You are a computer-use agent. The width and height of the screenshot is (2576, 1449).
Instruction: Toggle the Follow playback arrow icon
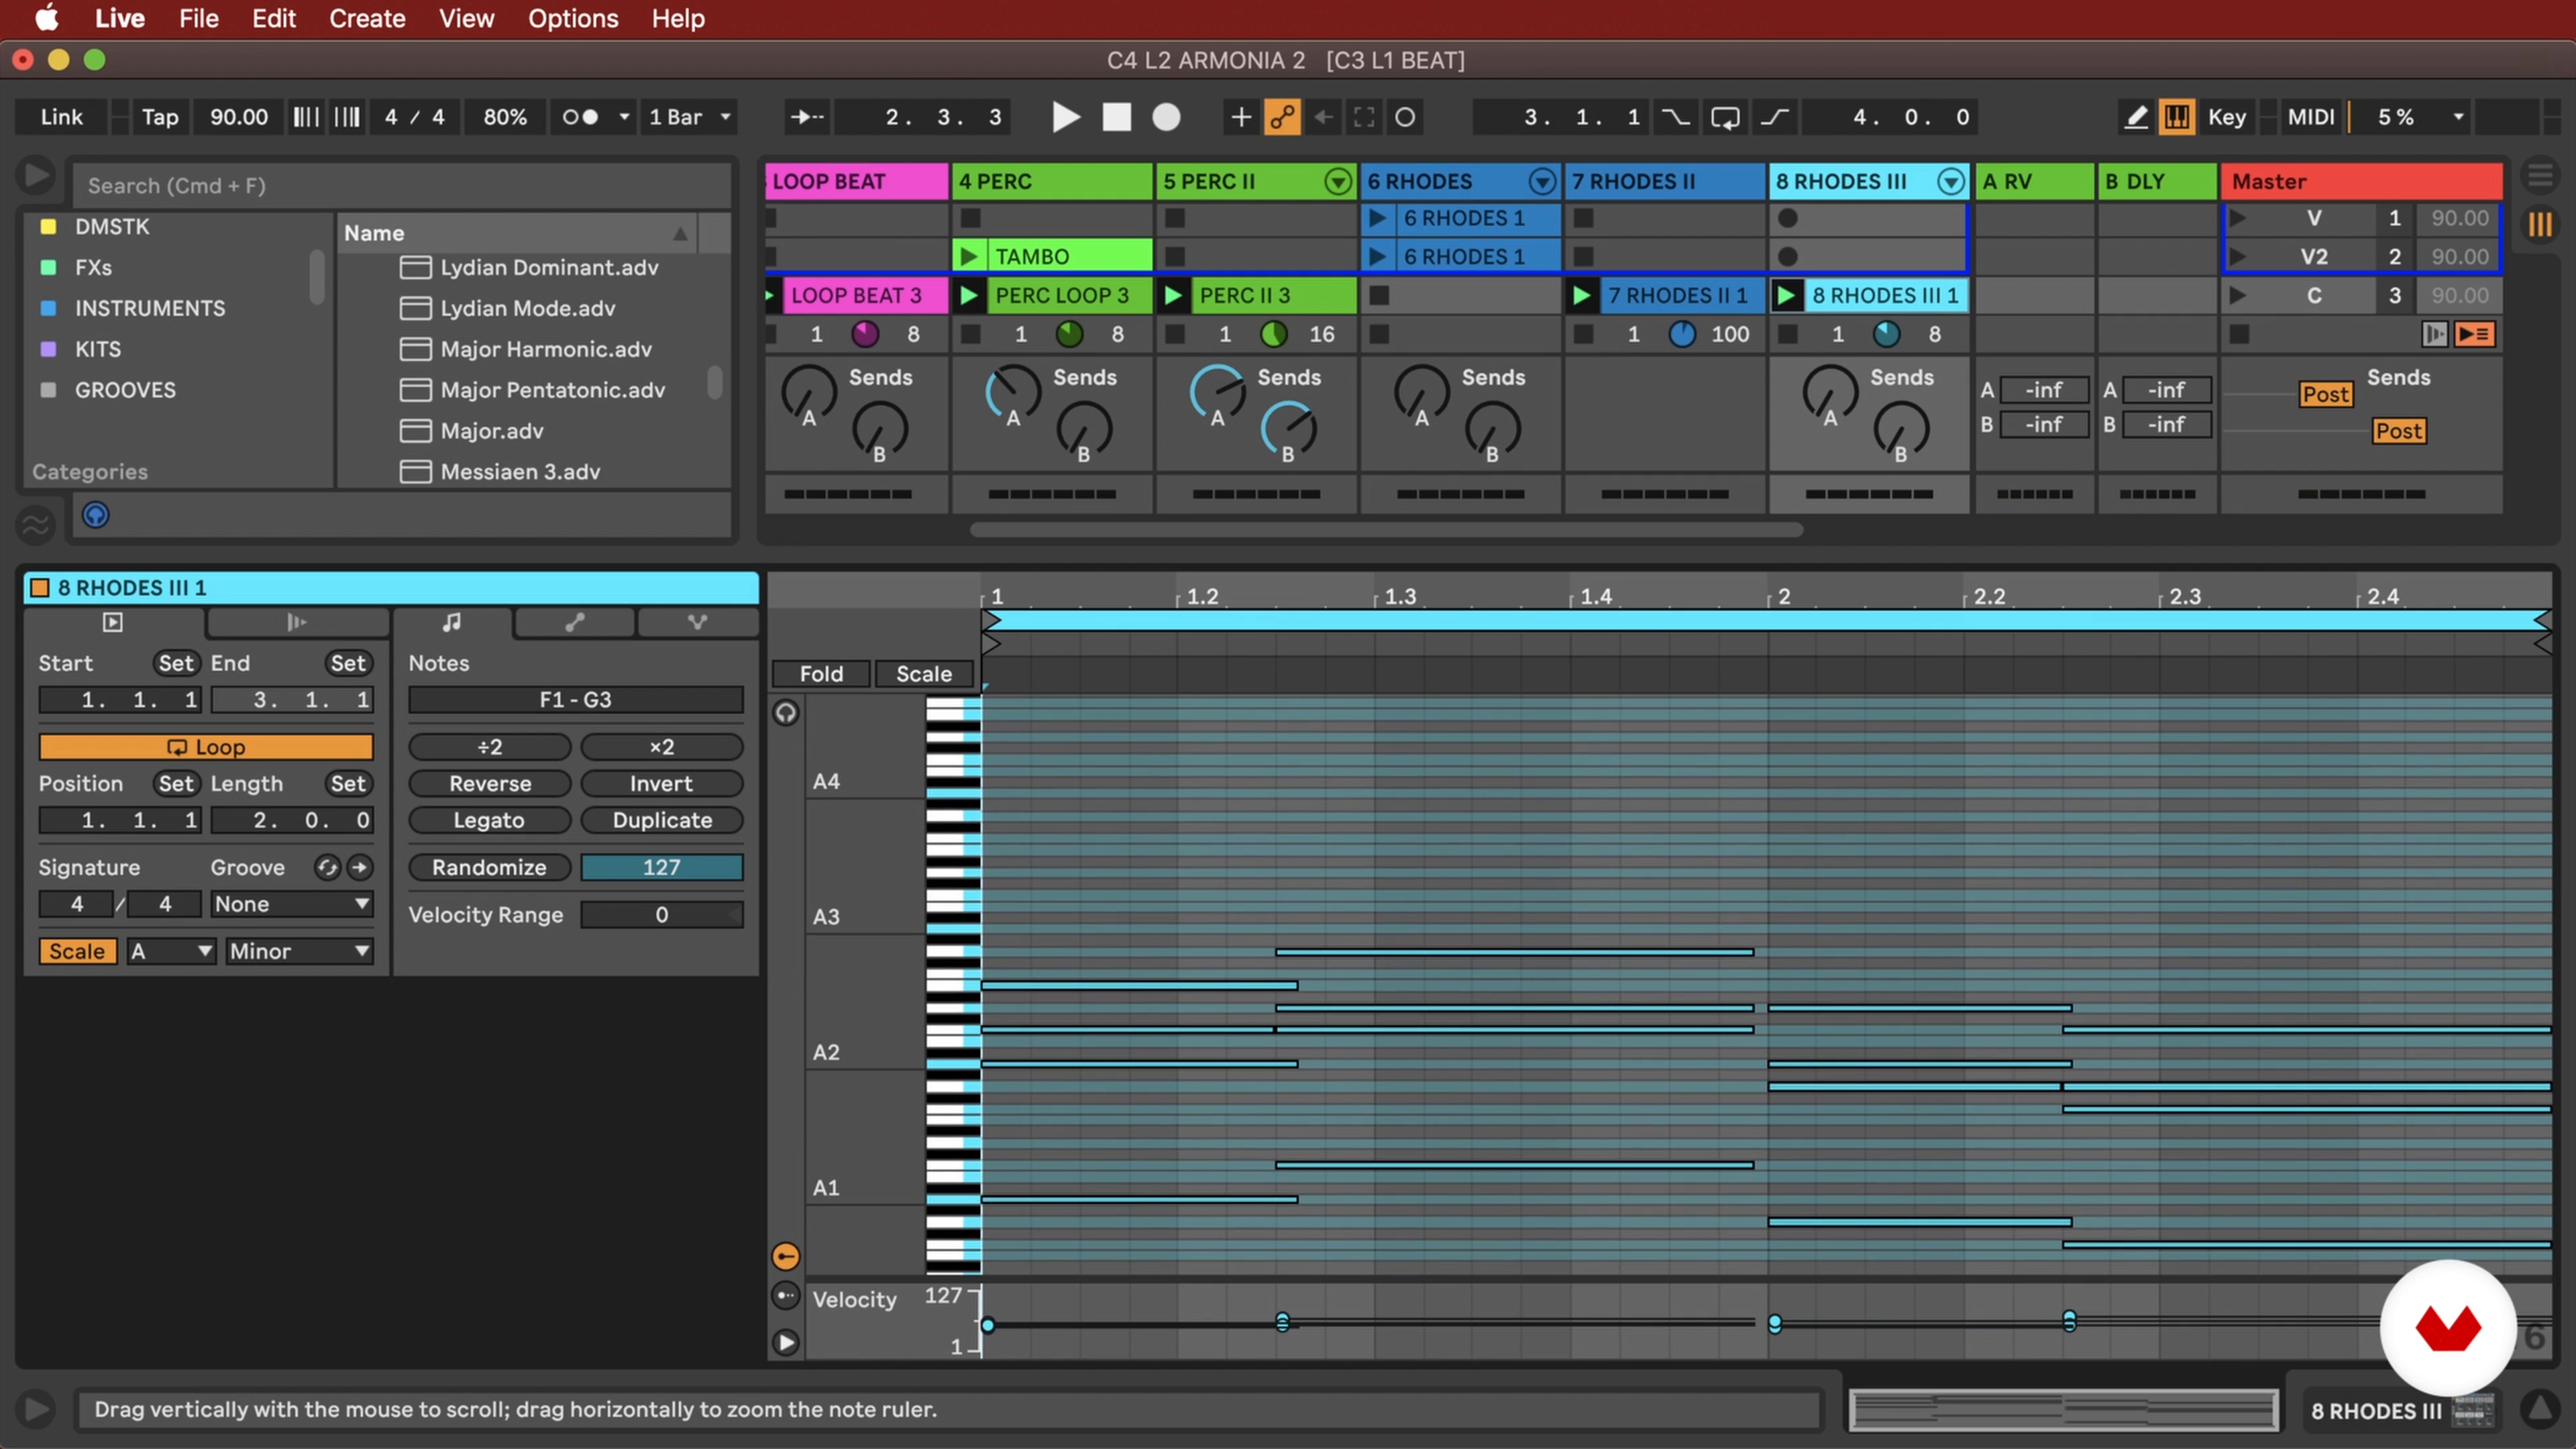806,117
